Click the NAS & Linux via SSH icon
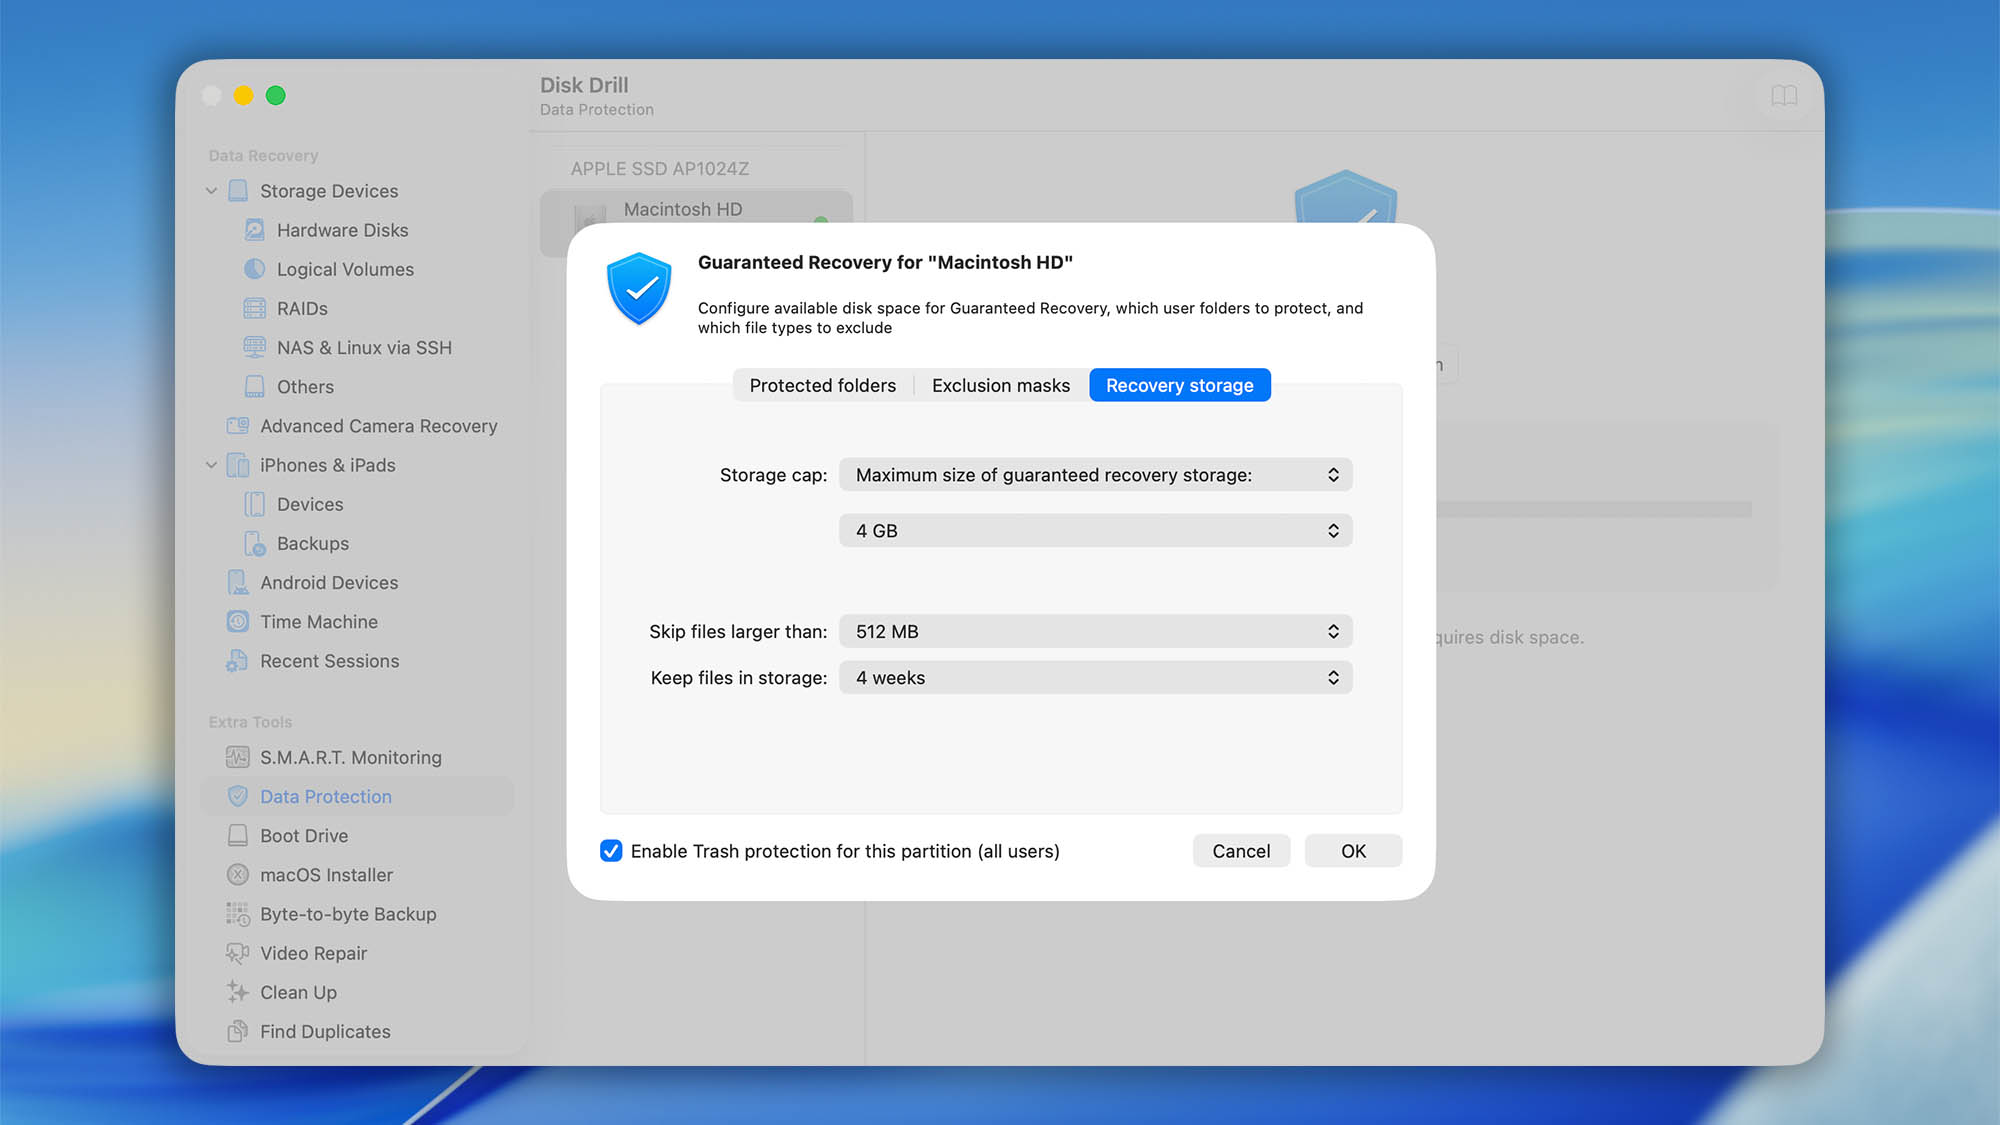This screenshot has height=1125, width=2000. pos(255,347)
